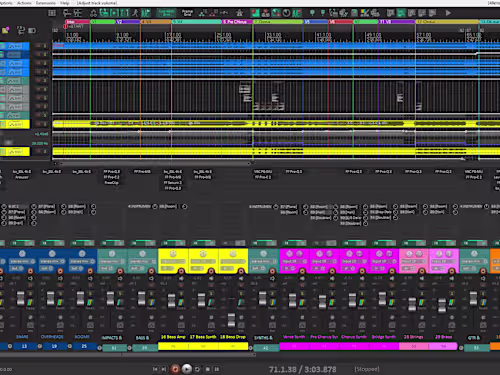Open the Help menu
The image size is (500, 375).
point(65,3)
